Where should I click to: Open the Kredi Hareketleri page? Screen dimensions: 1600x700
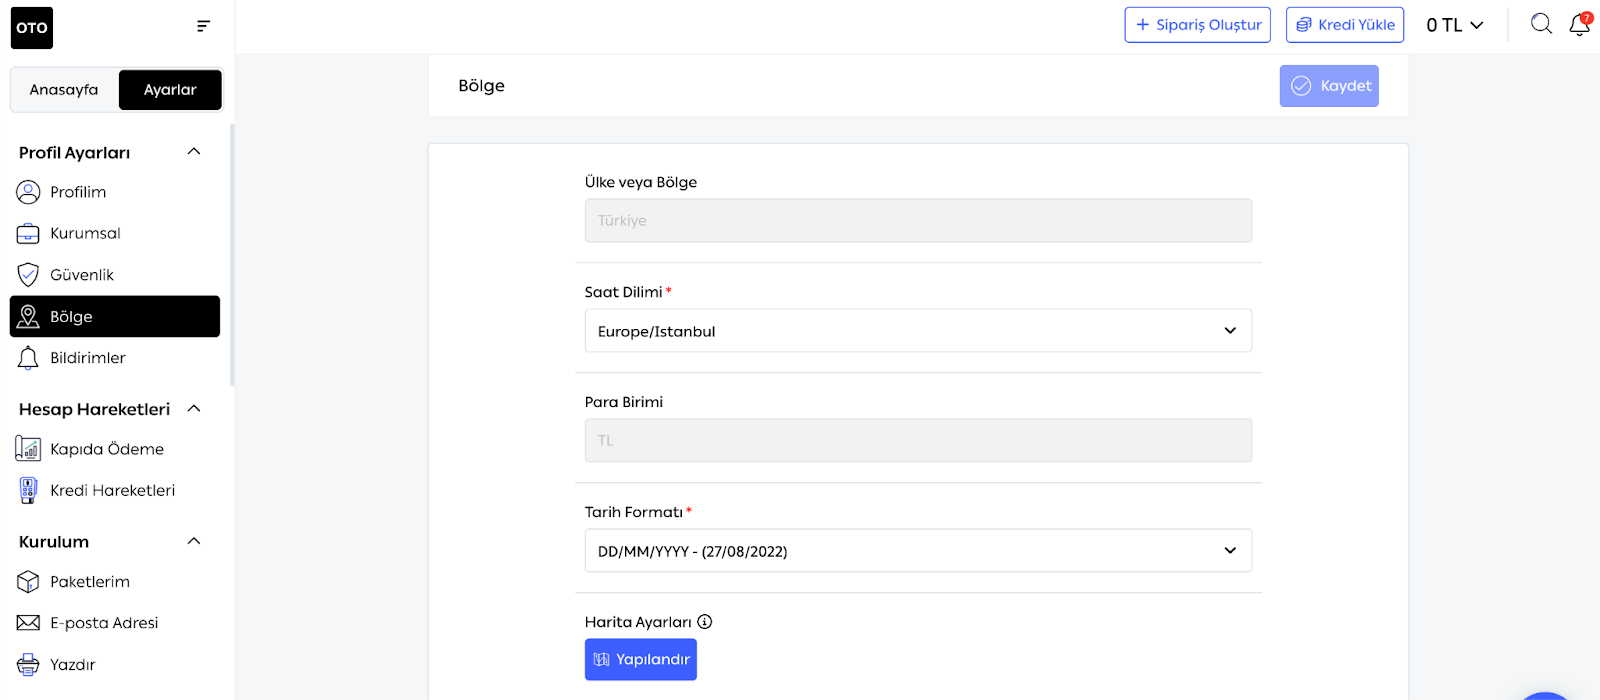[x=115, y=490]
